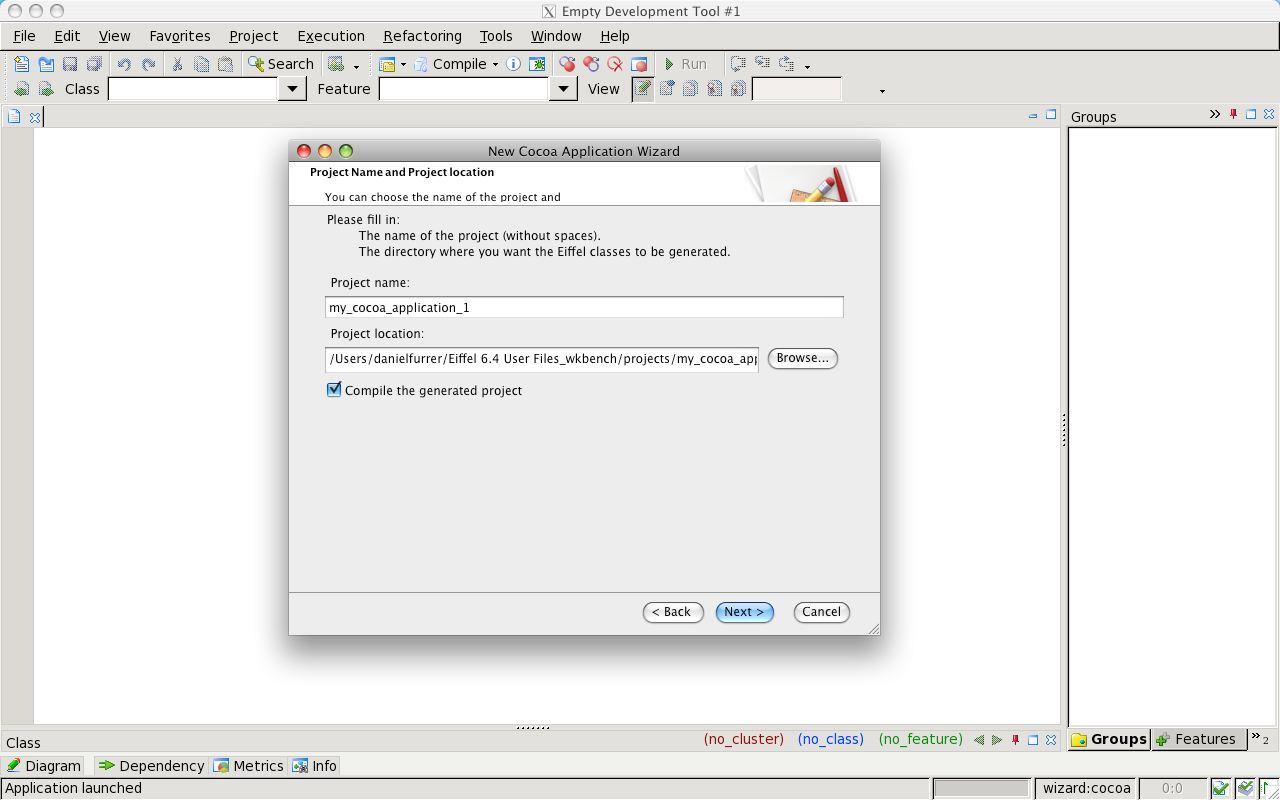Click the Undo arrow icon
Screen dimensions: 1280x800
[x=124, y=64]
